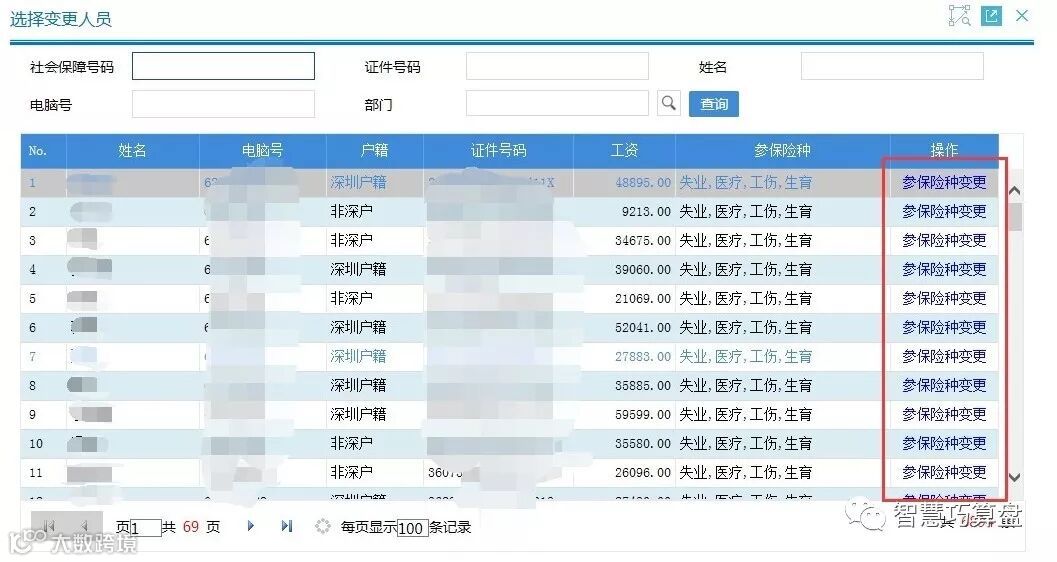Image resolution: width=1057 pixels, height=562 pixels.
Task: Focus the 部门 input field
Action: click(x=557, y=104)
